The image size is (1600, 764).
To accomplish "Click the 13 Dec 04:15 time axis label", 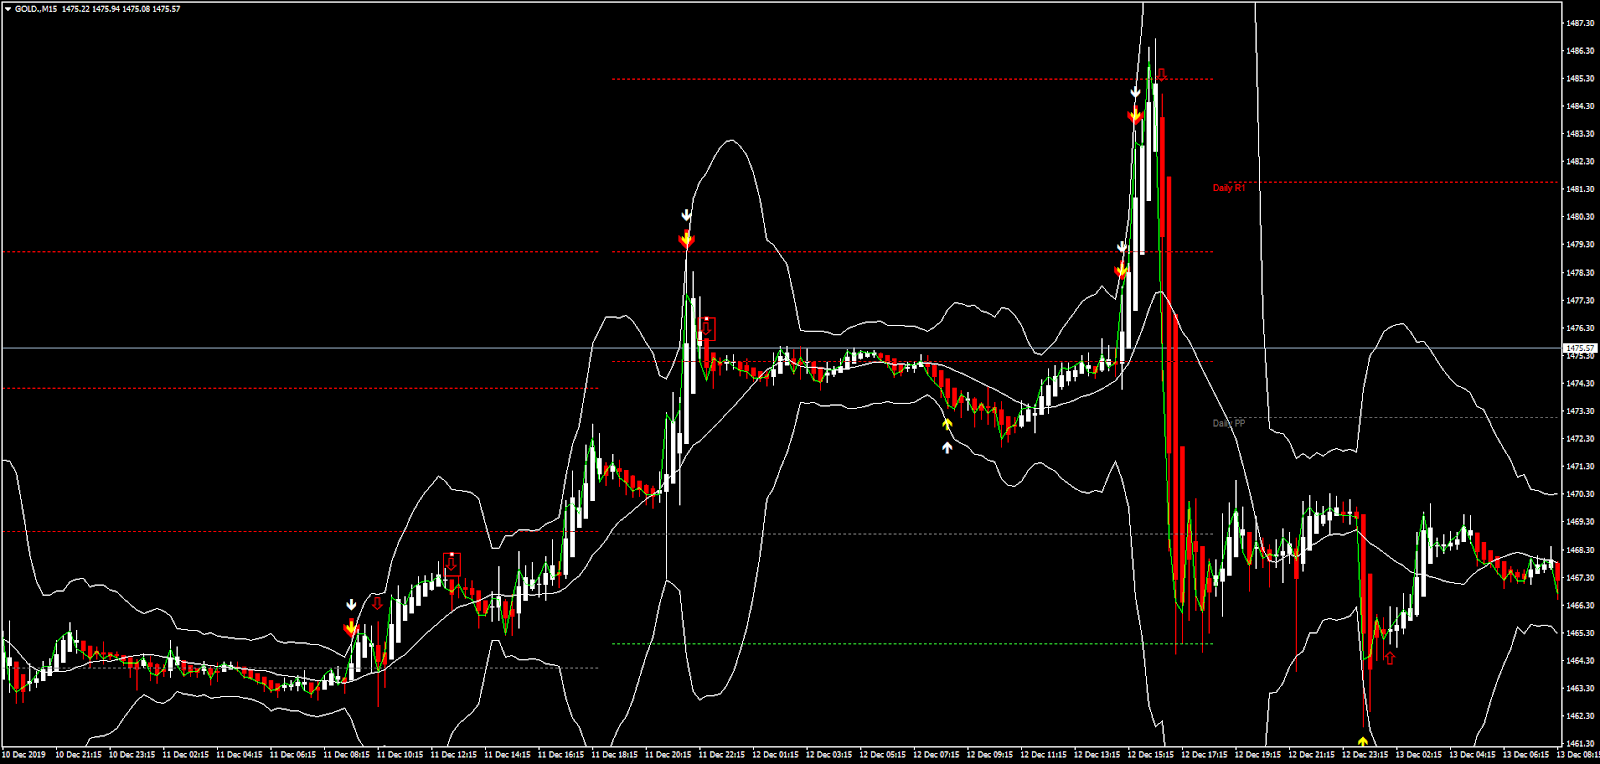I will (x=1473, y=755).
